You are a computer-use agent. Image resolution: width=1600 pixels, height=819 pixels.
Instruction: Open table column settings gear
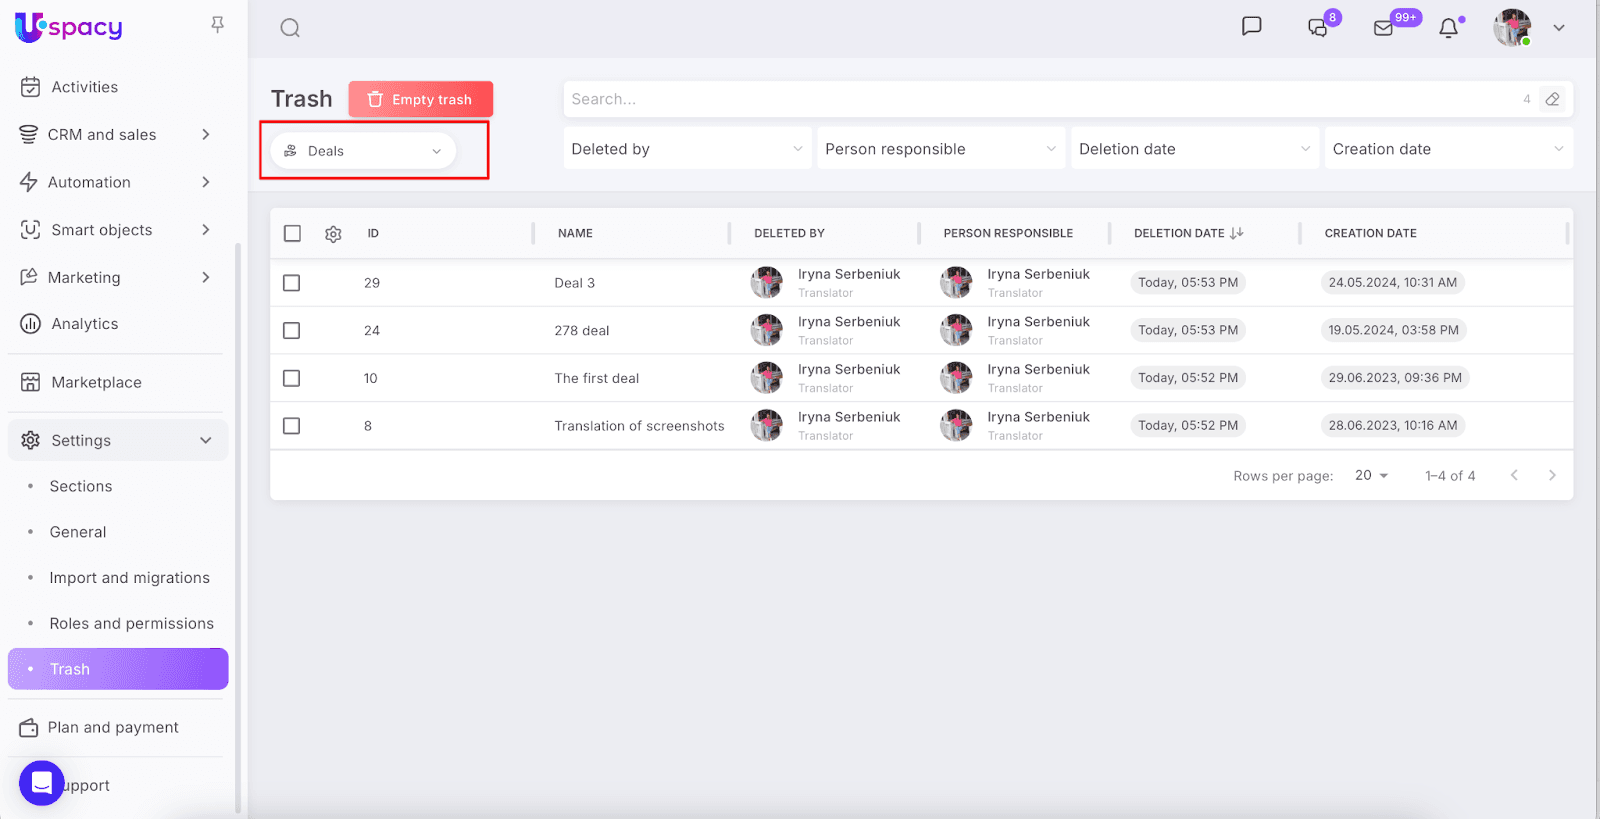(x=333, y=234)
